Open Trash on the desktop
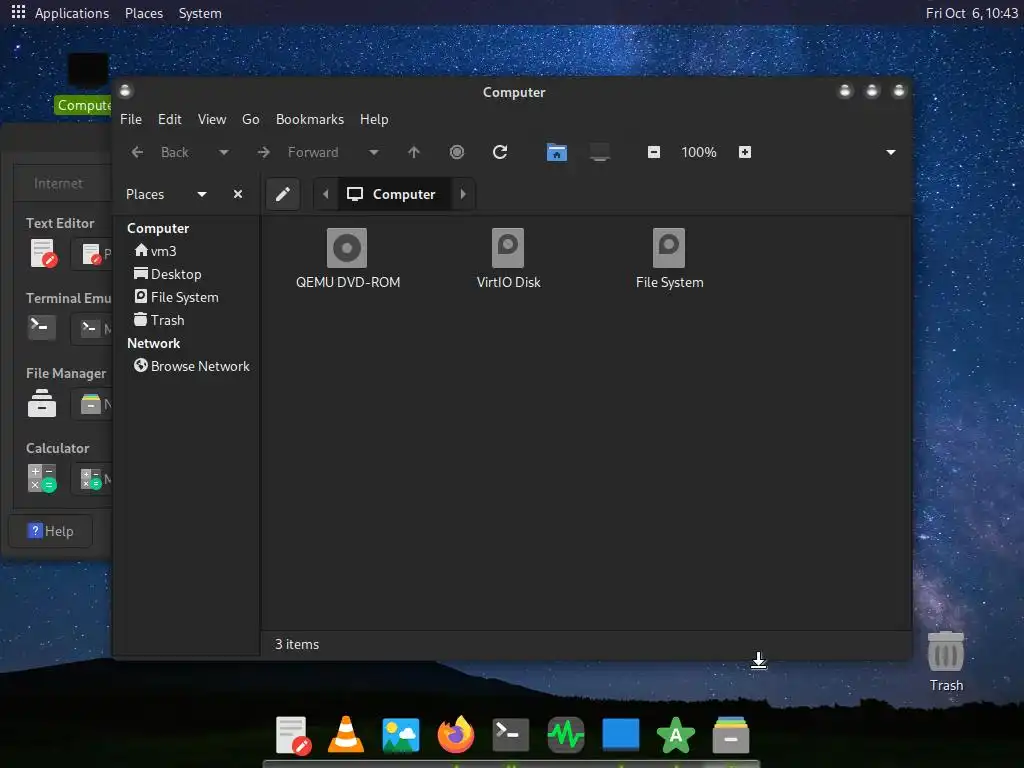The height and width of the screenshot is (768, 1024). click(x=946, y=653)
